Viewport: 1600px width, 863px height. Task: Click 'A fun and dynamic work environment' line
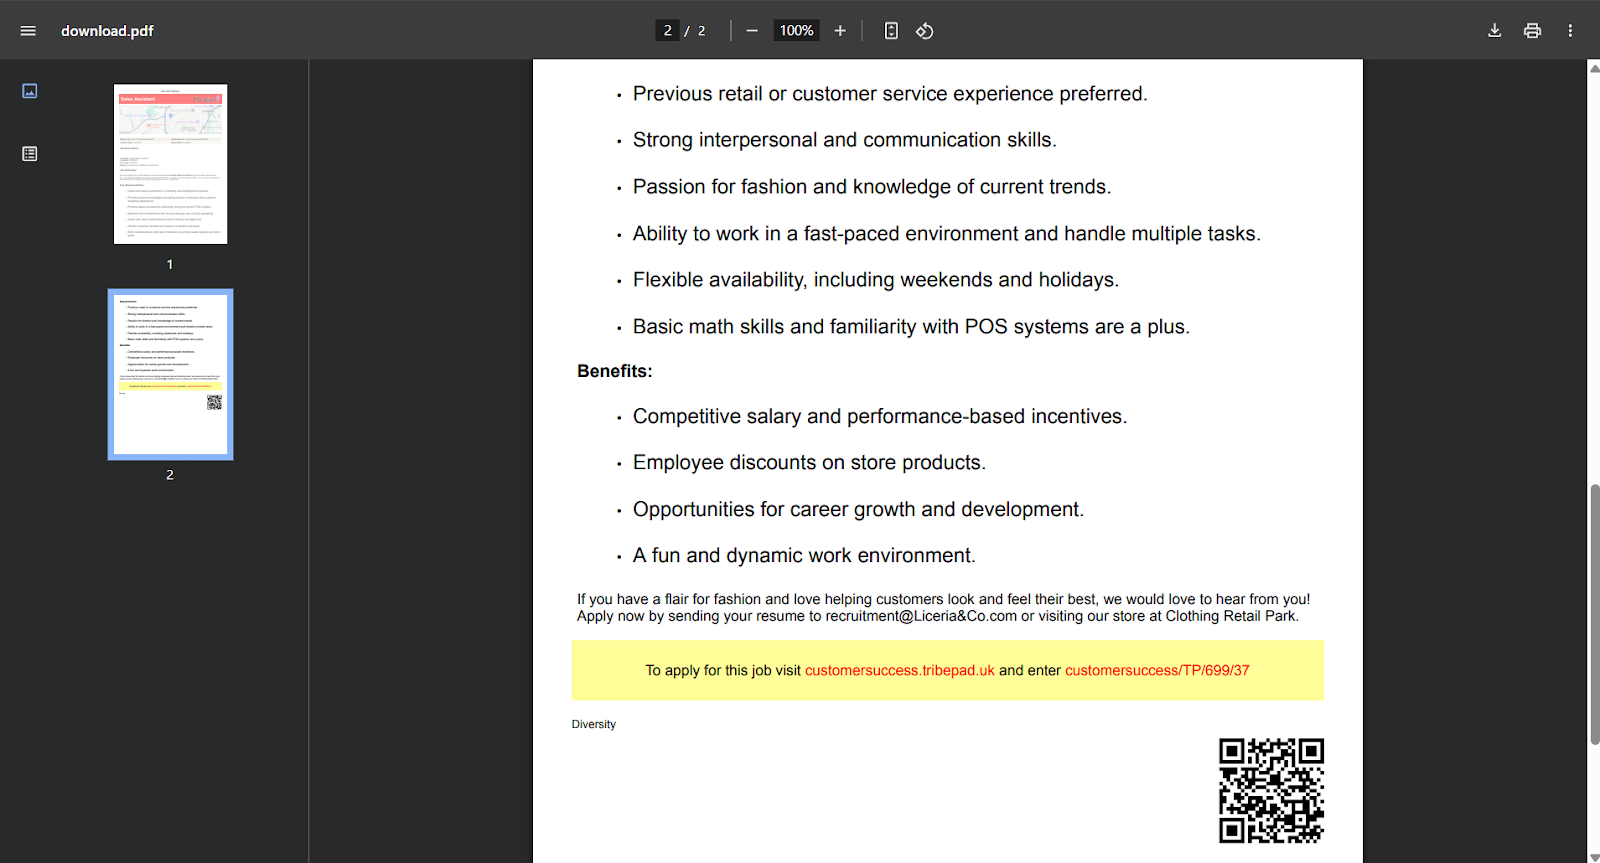click(804, 556)
